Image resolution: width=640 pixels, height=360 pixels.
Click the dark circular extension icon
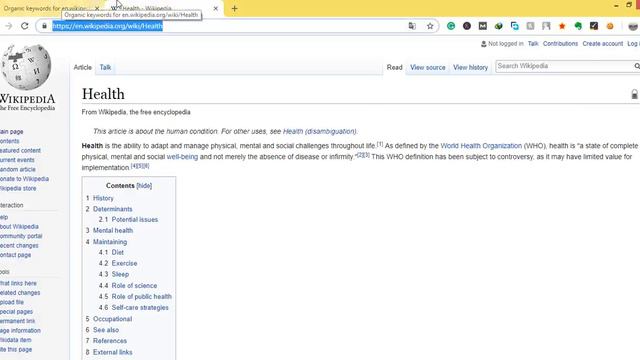(467, 26)
